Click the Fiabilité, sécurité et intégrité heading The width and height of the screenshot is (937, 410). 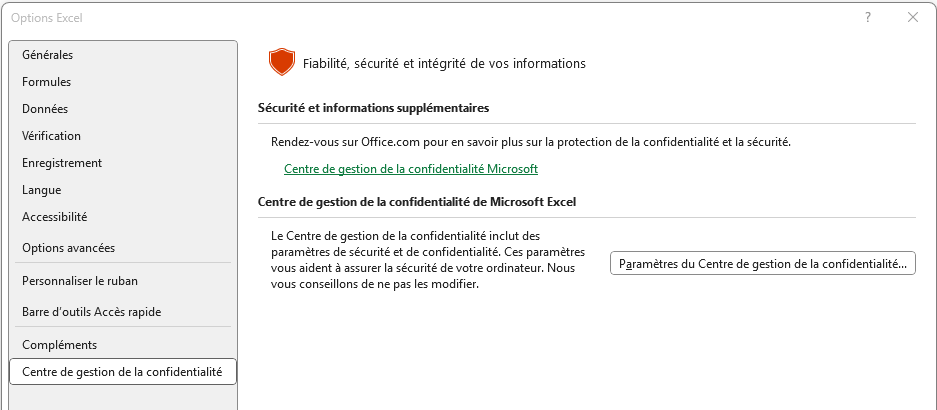444,63
